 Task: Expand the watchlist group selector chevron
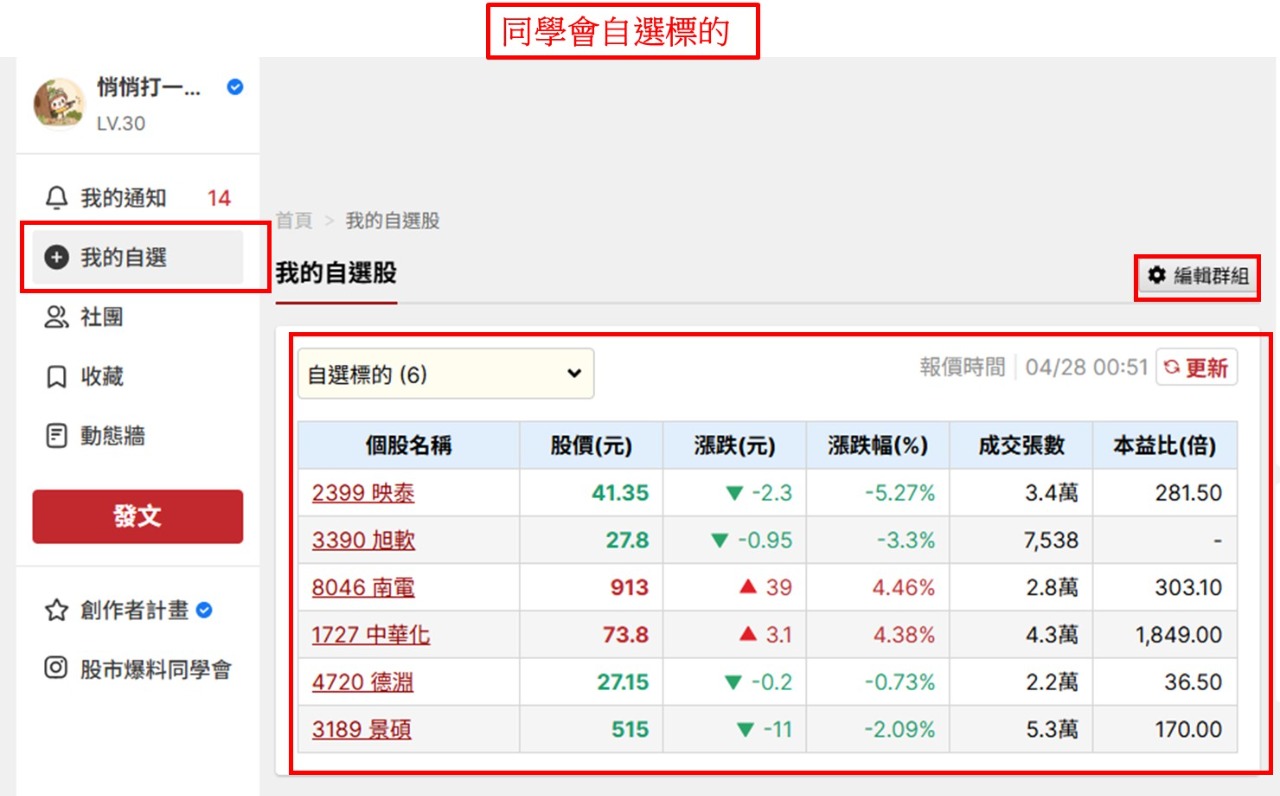573,373
